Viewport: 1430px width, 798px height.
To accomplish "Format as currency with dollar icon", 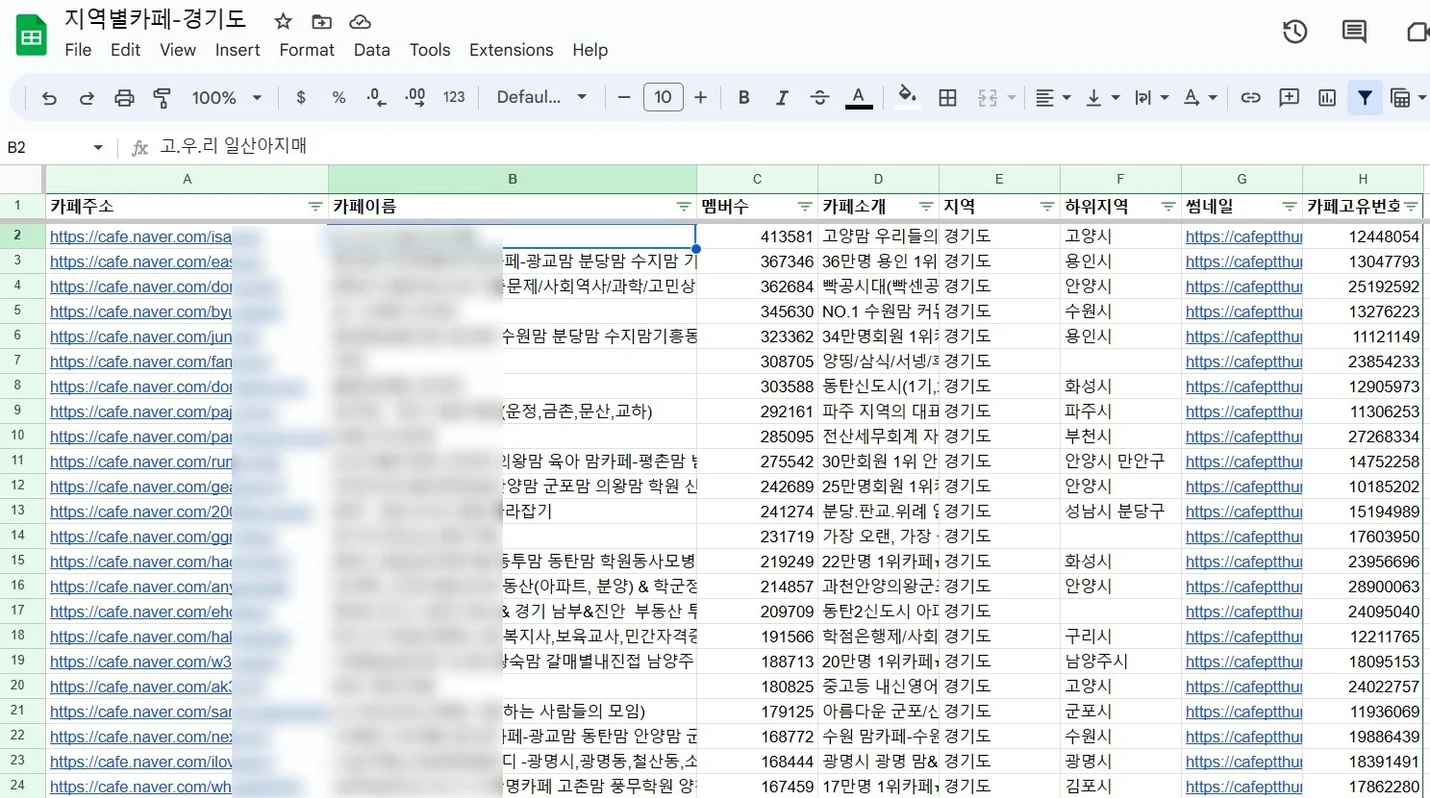I will pyautogui.click(x=301, y=98).
